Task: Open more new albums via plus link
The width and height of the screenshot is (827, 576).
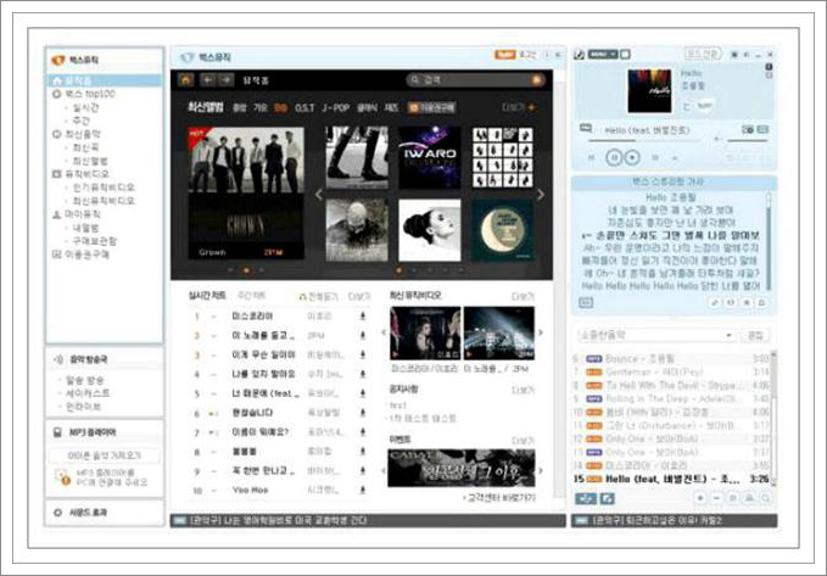Action: coord(518,108)
